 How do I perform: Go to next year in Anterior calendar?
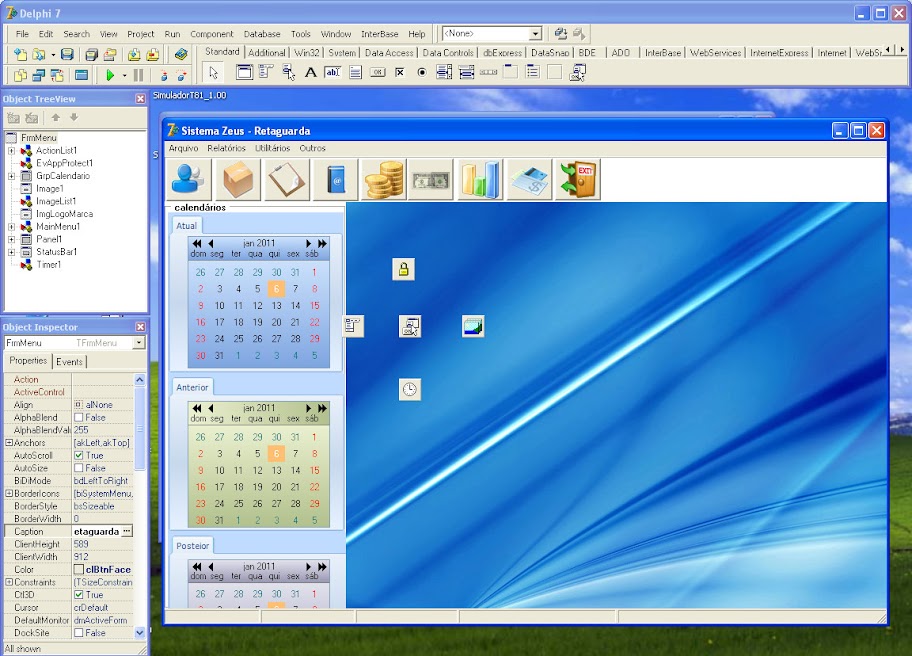(x=322, y=408)
